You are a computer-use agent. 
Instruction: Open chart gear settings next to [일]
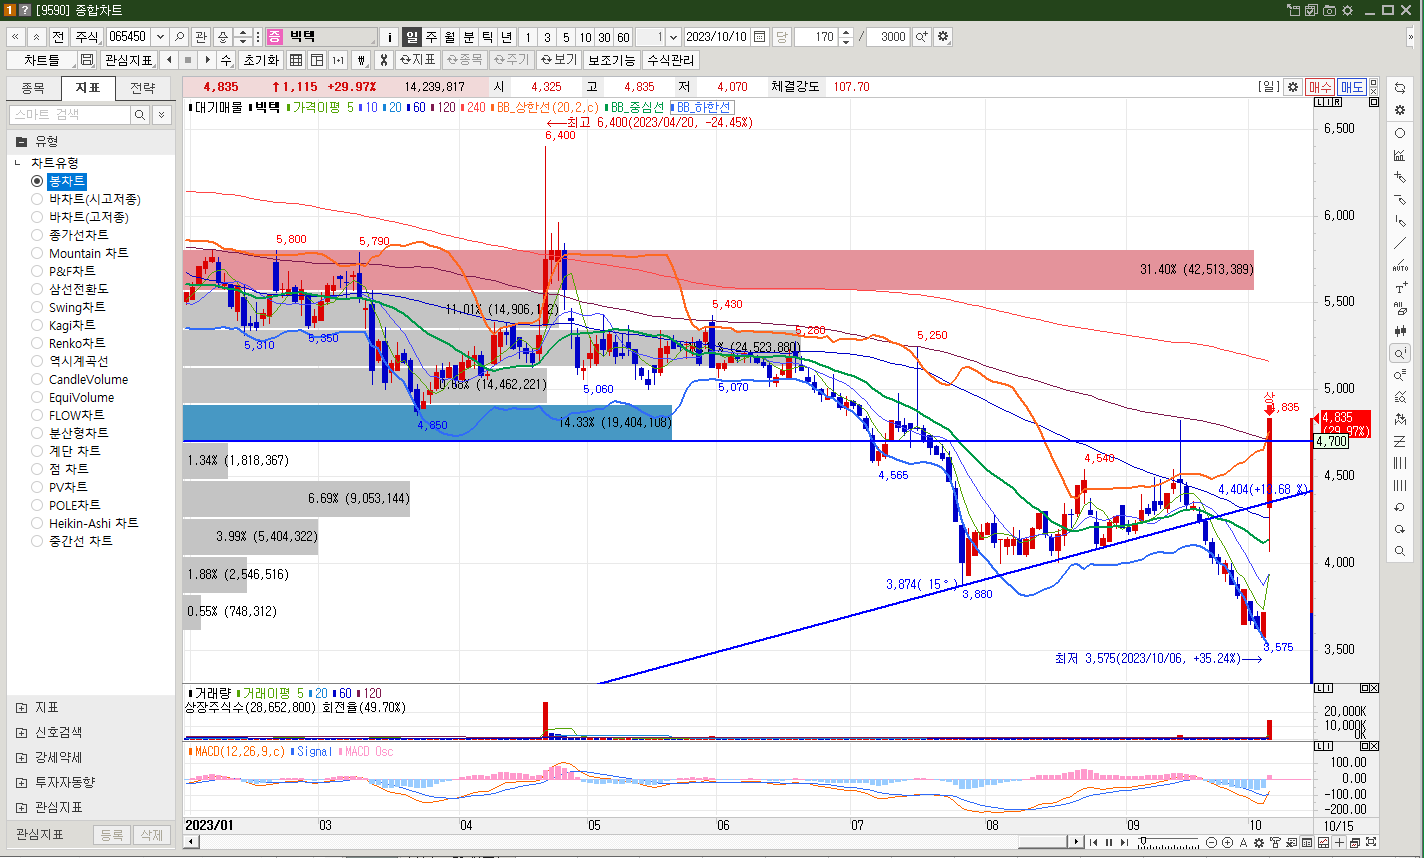(1292, 87)
